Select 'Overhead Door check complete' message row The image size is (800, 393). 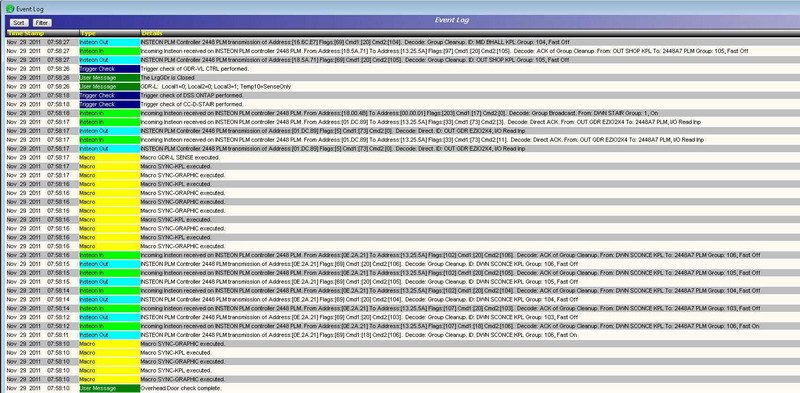pyautogui.click(x=403, y=388)
